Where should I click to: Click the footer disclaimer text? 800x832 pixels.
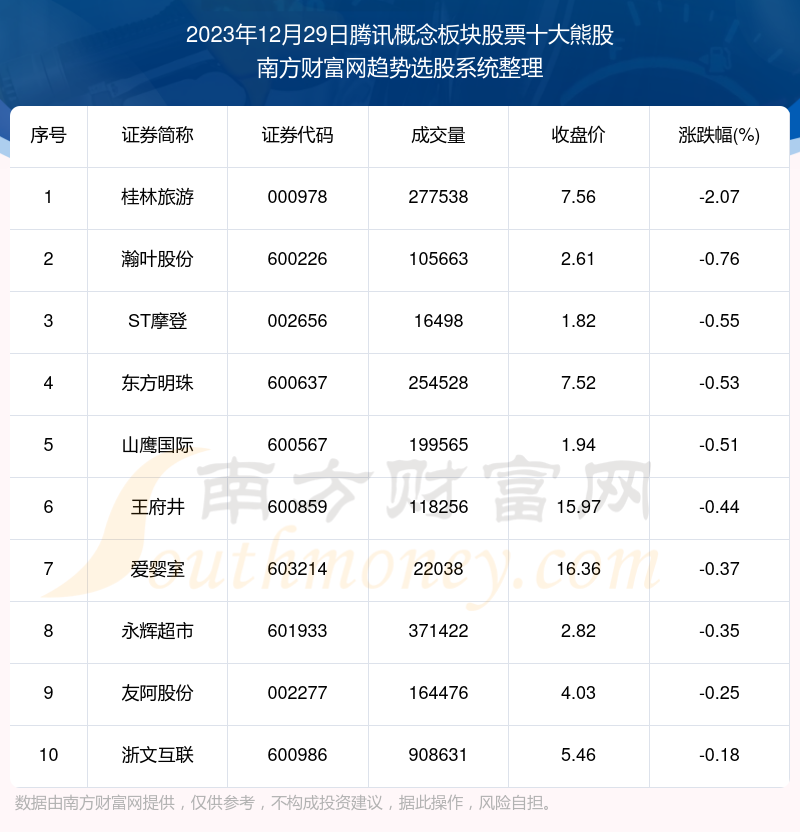click(285, 803)
